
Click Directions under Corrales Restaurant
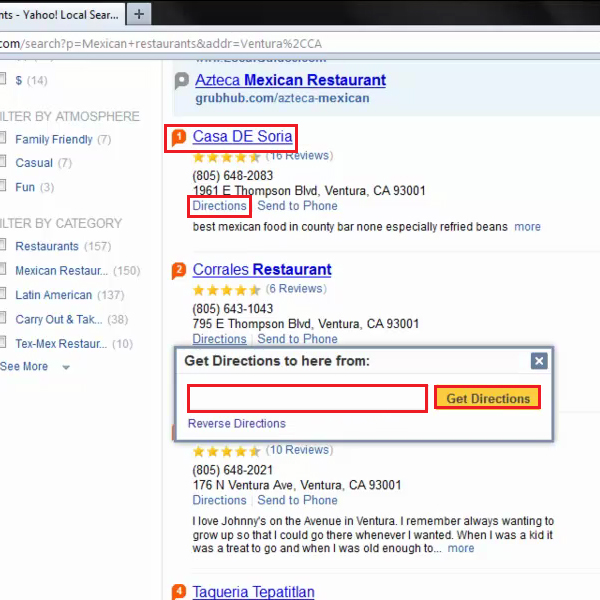(219, 339)
